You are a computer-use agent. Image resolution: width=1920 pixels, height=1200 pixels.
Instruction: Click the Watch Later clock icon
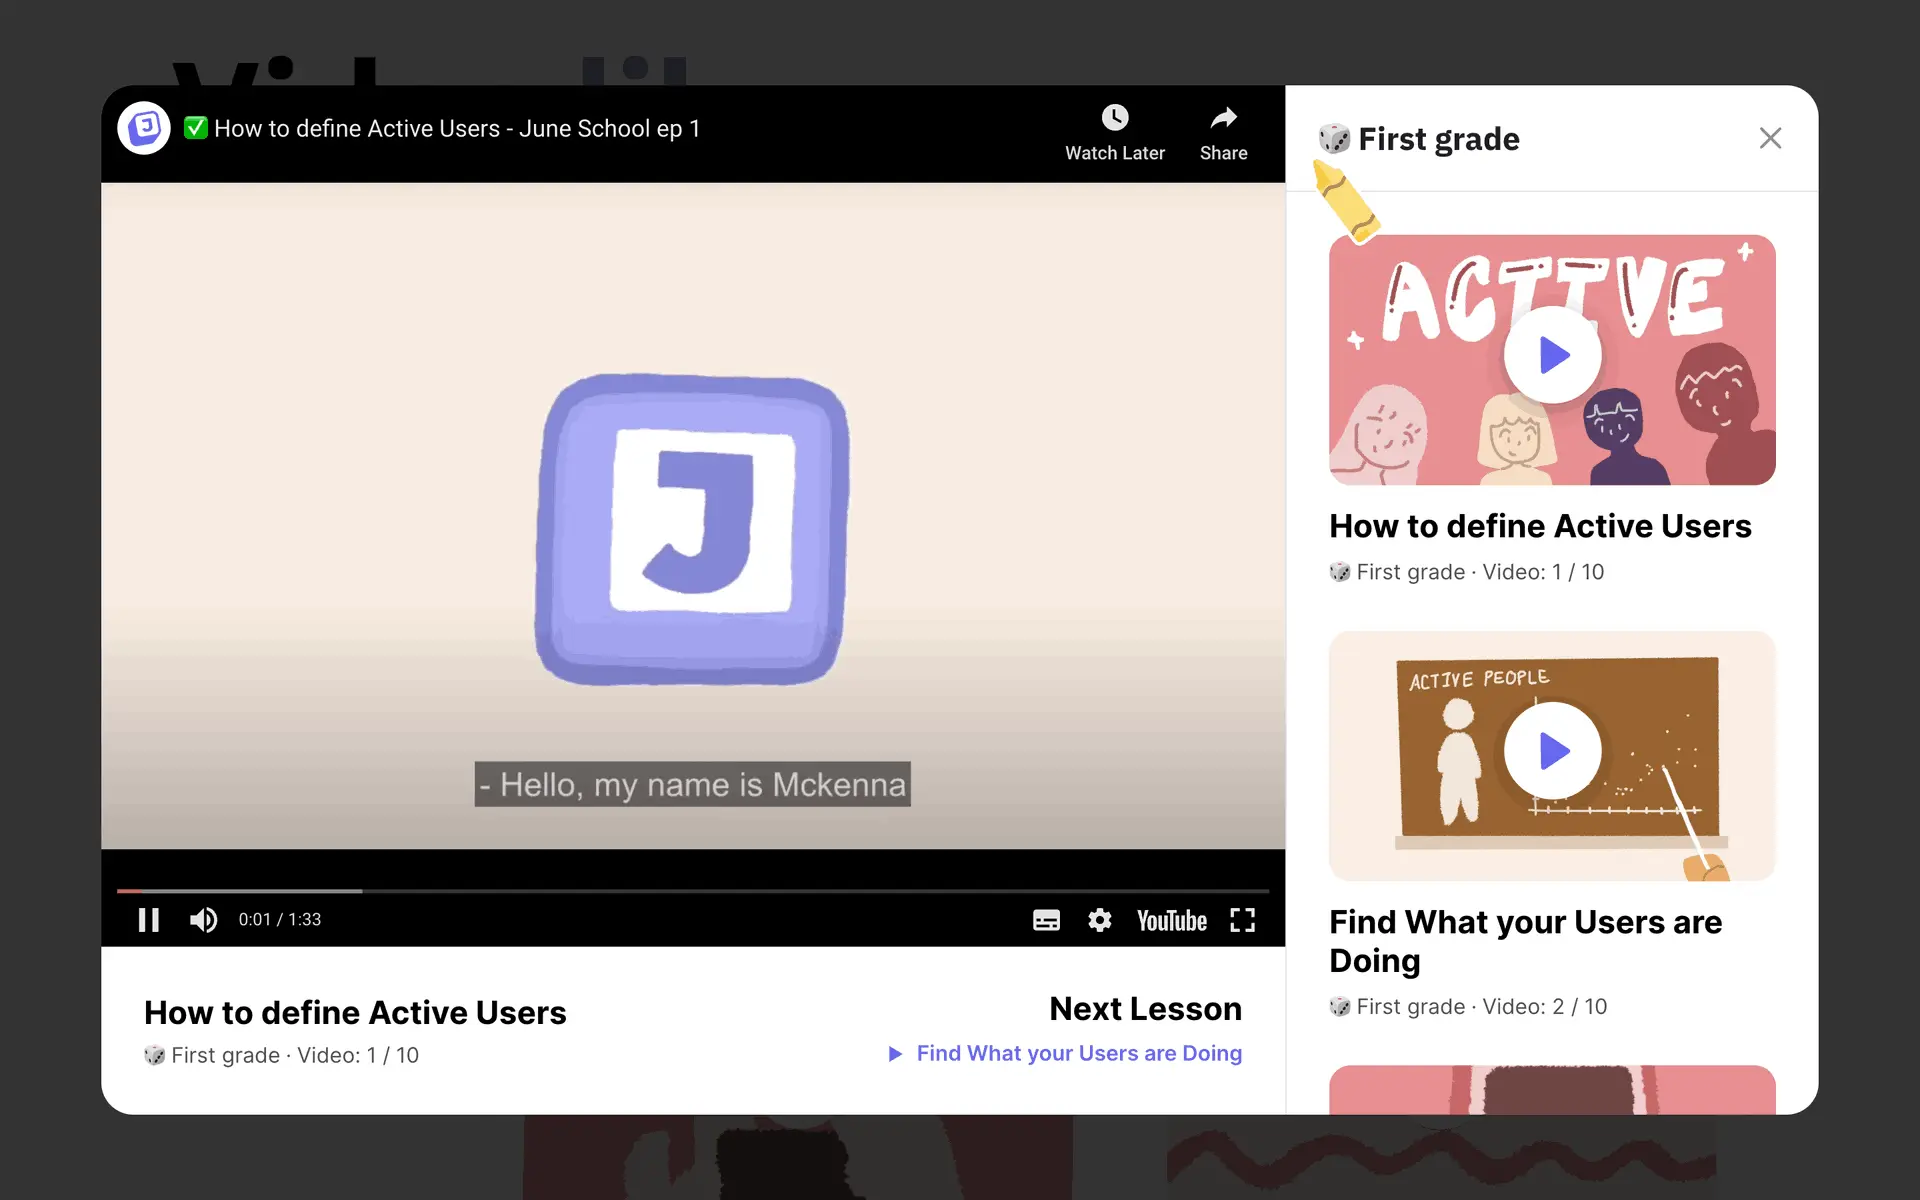1115,118
